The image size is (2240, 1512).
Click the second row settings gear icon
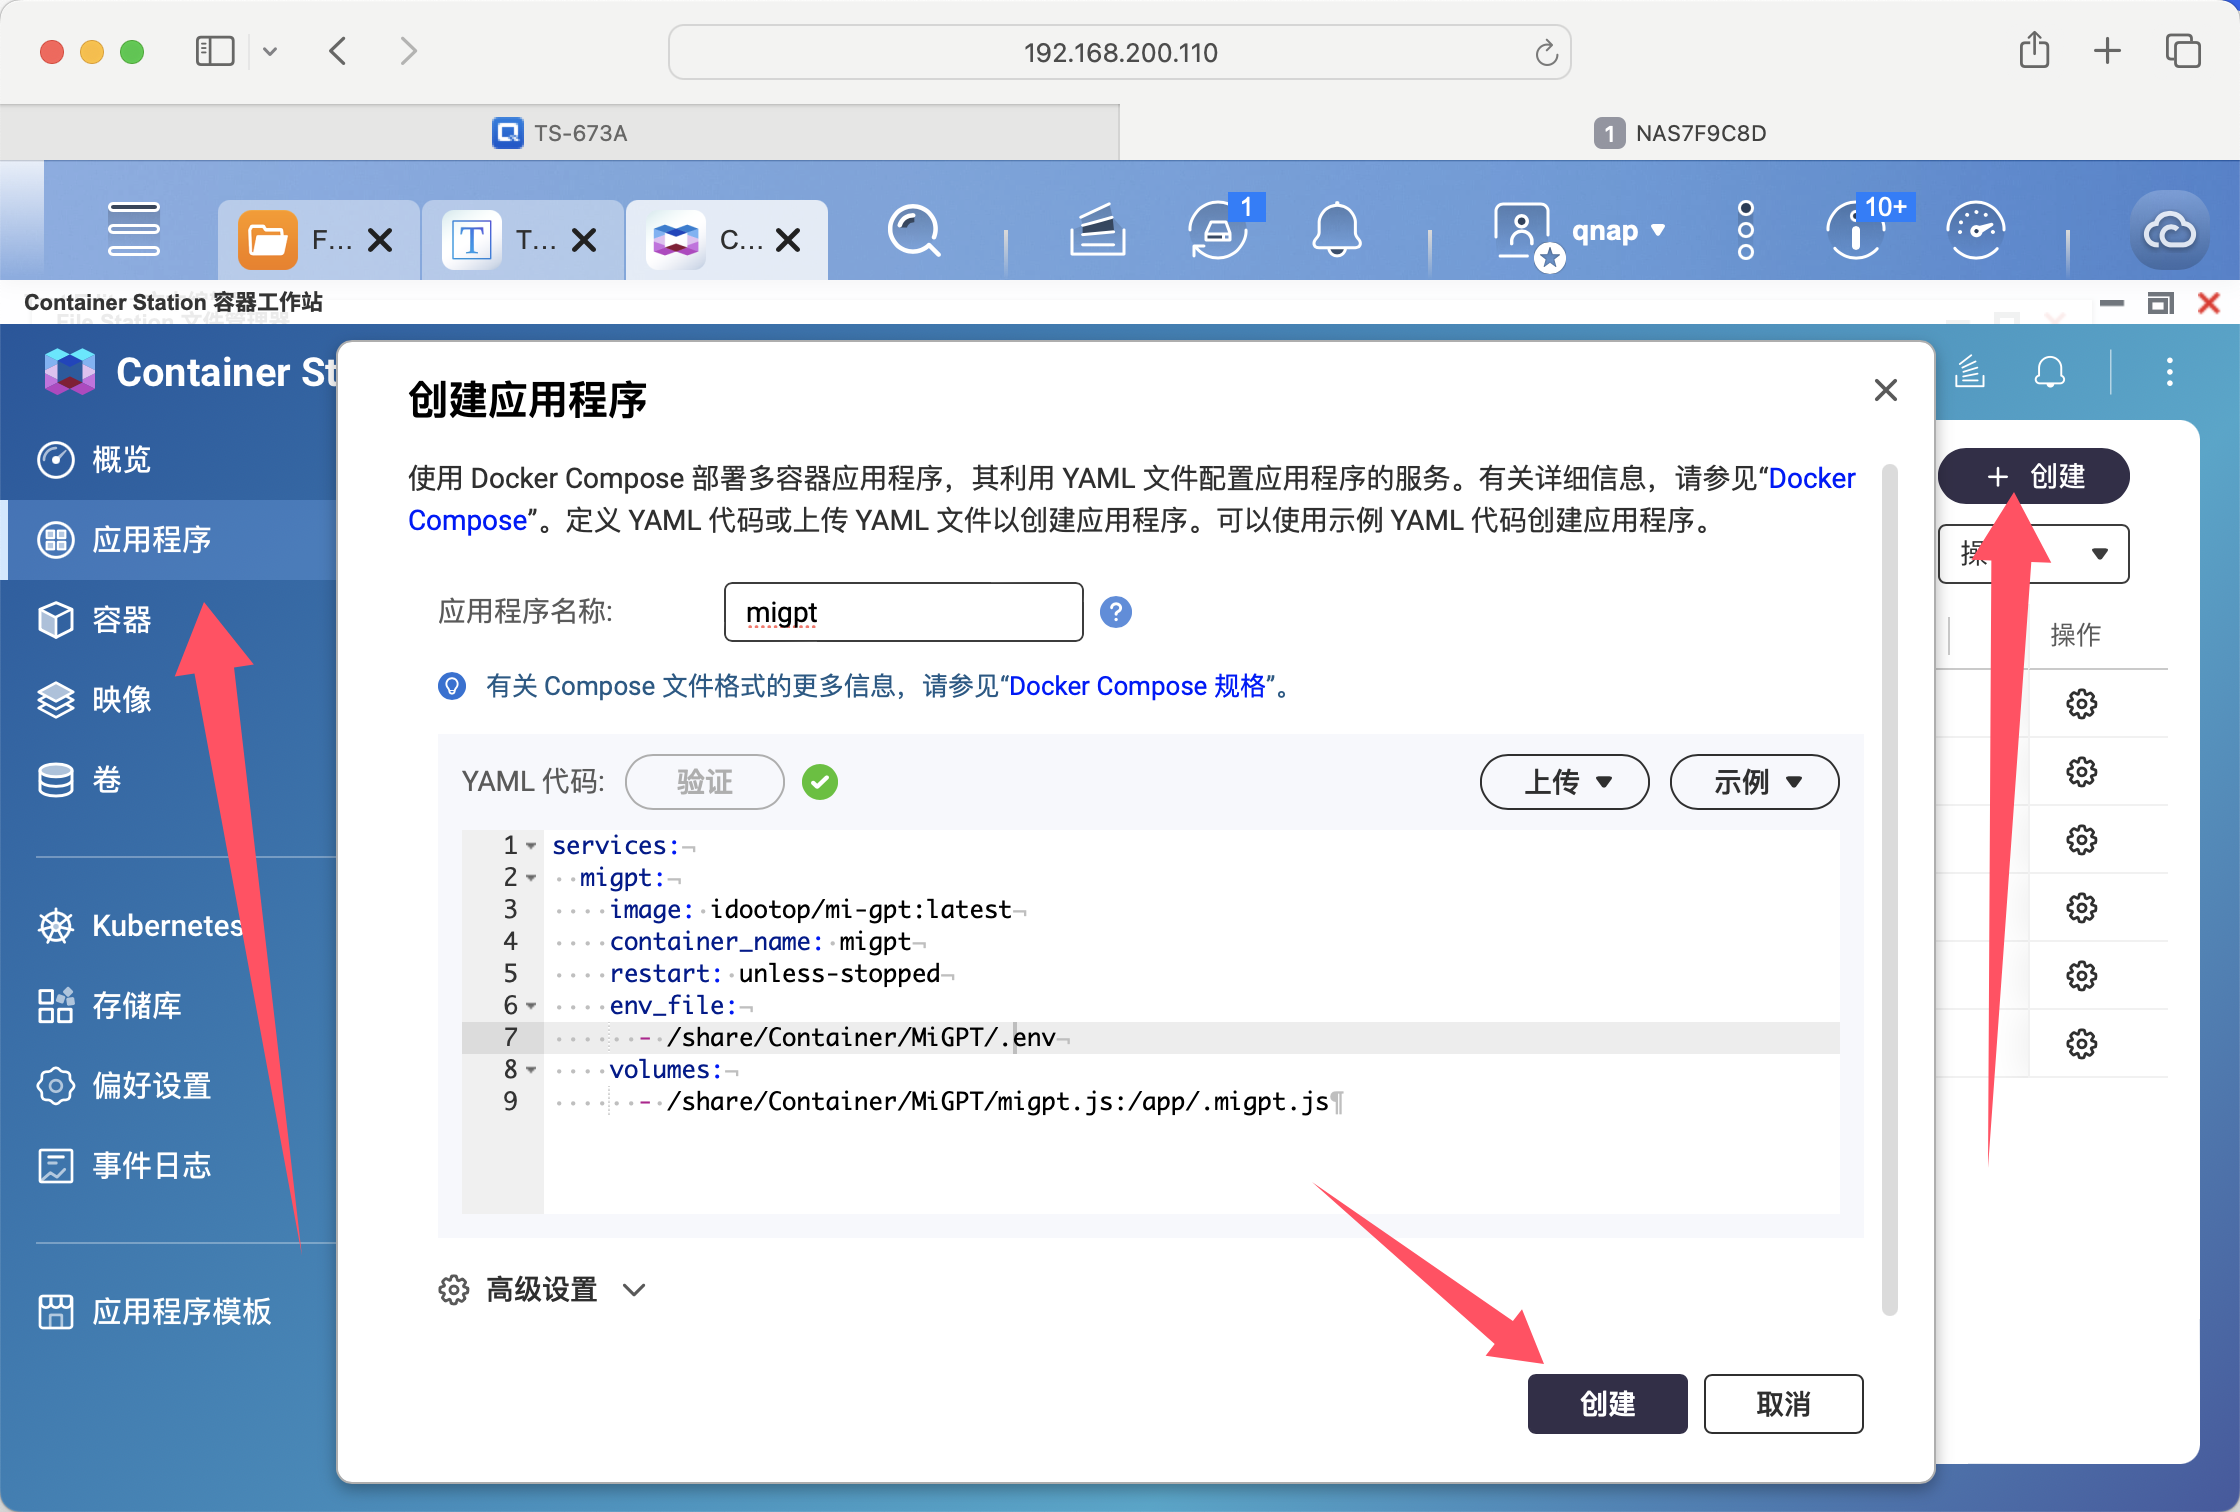(x=2082, y=772)
